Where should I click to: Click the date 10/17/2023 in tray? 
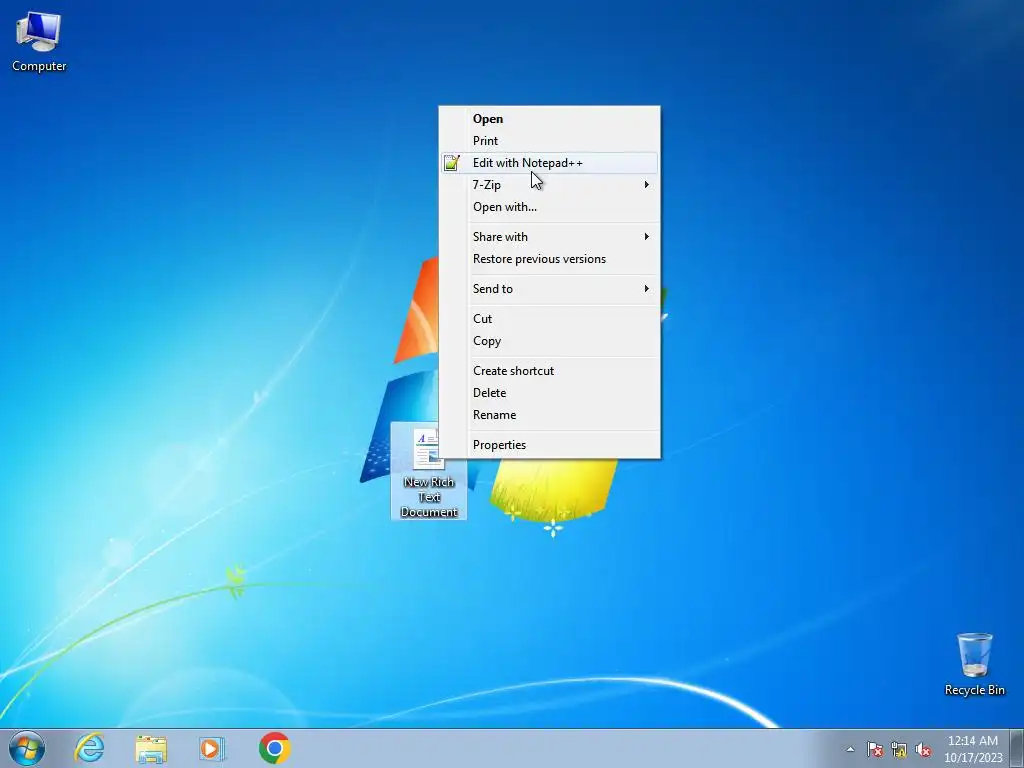[973, 758]
